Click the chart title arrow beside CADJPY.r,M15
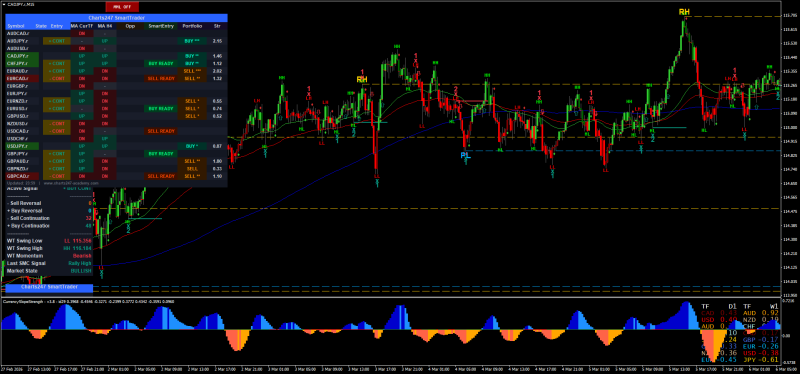800x374 pixels. (x=4, y=4)
